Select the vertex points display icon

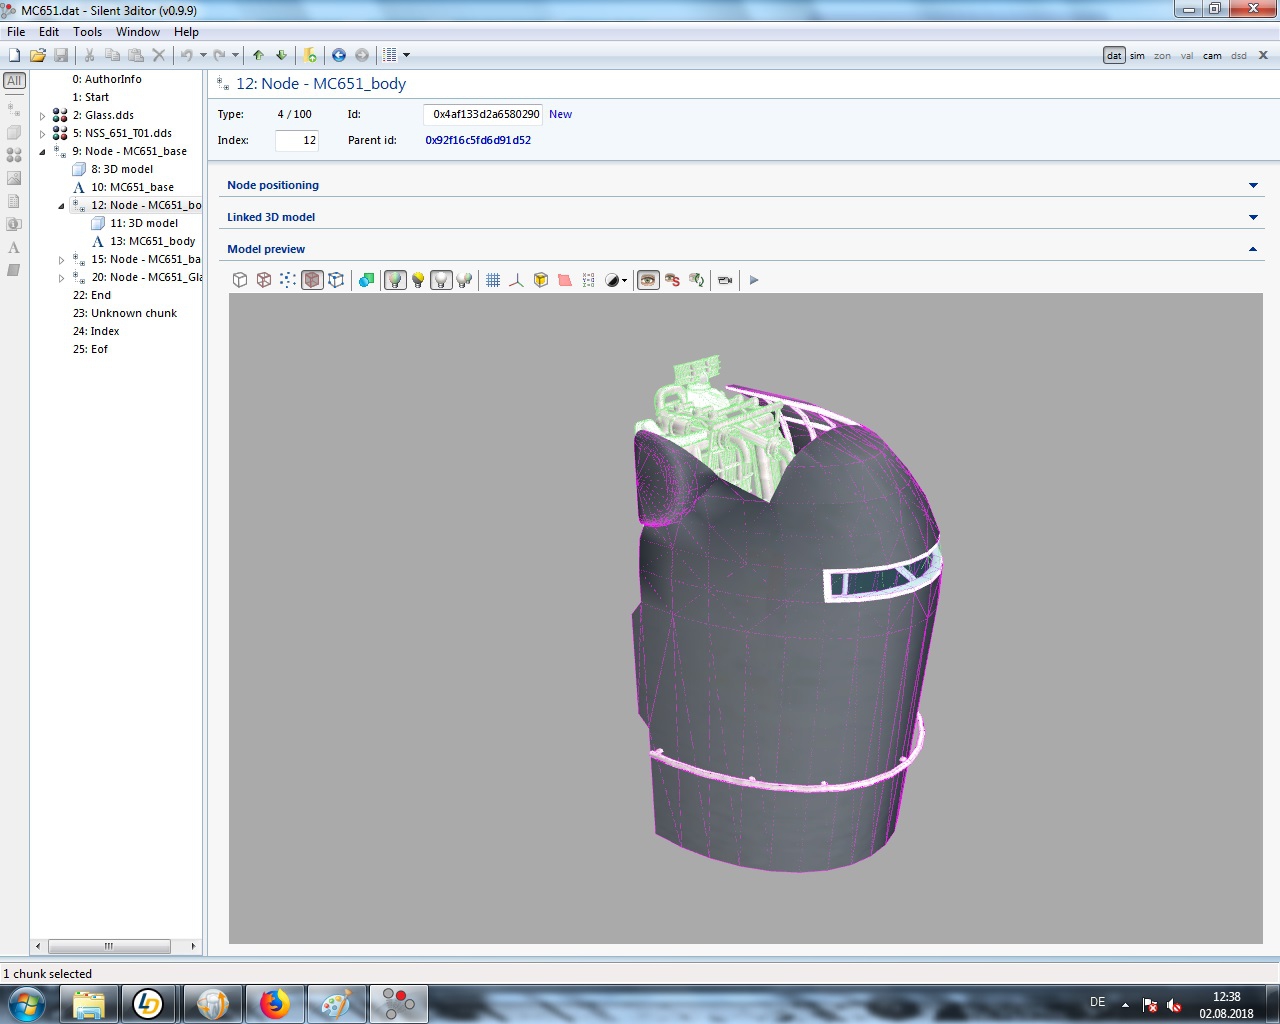(288, 280)
